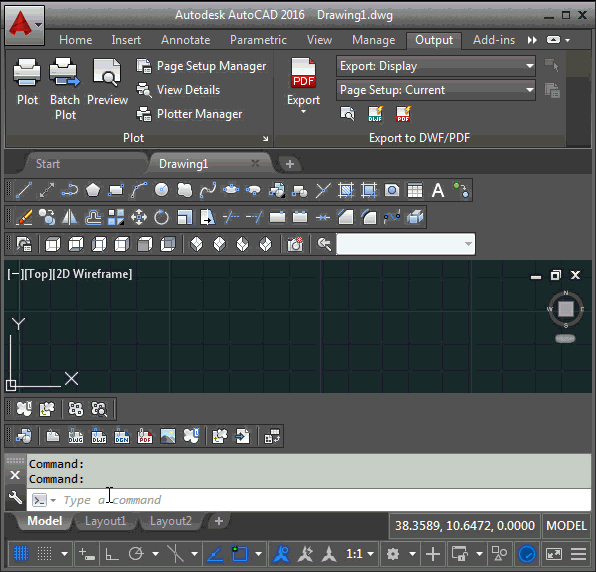Open the Export: Display dropdown
Viewport: 596px width, 572px height.
(x=436, y=66)
